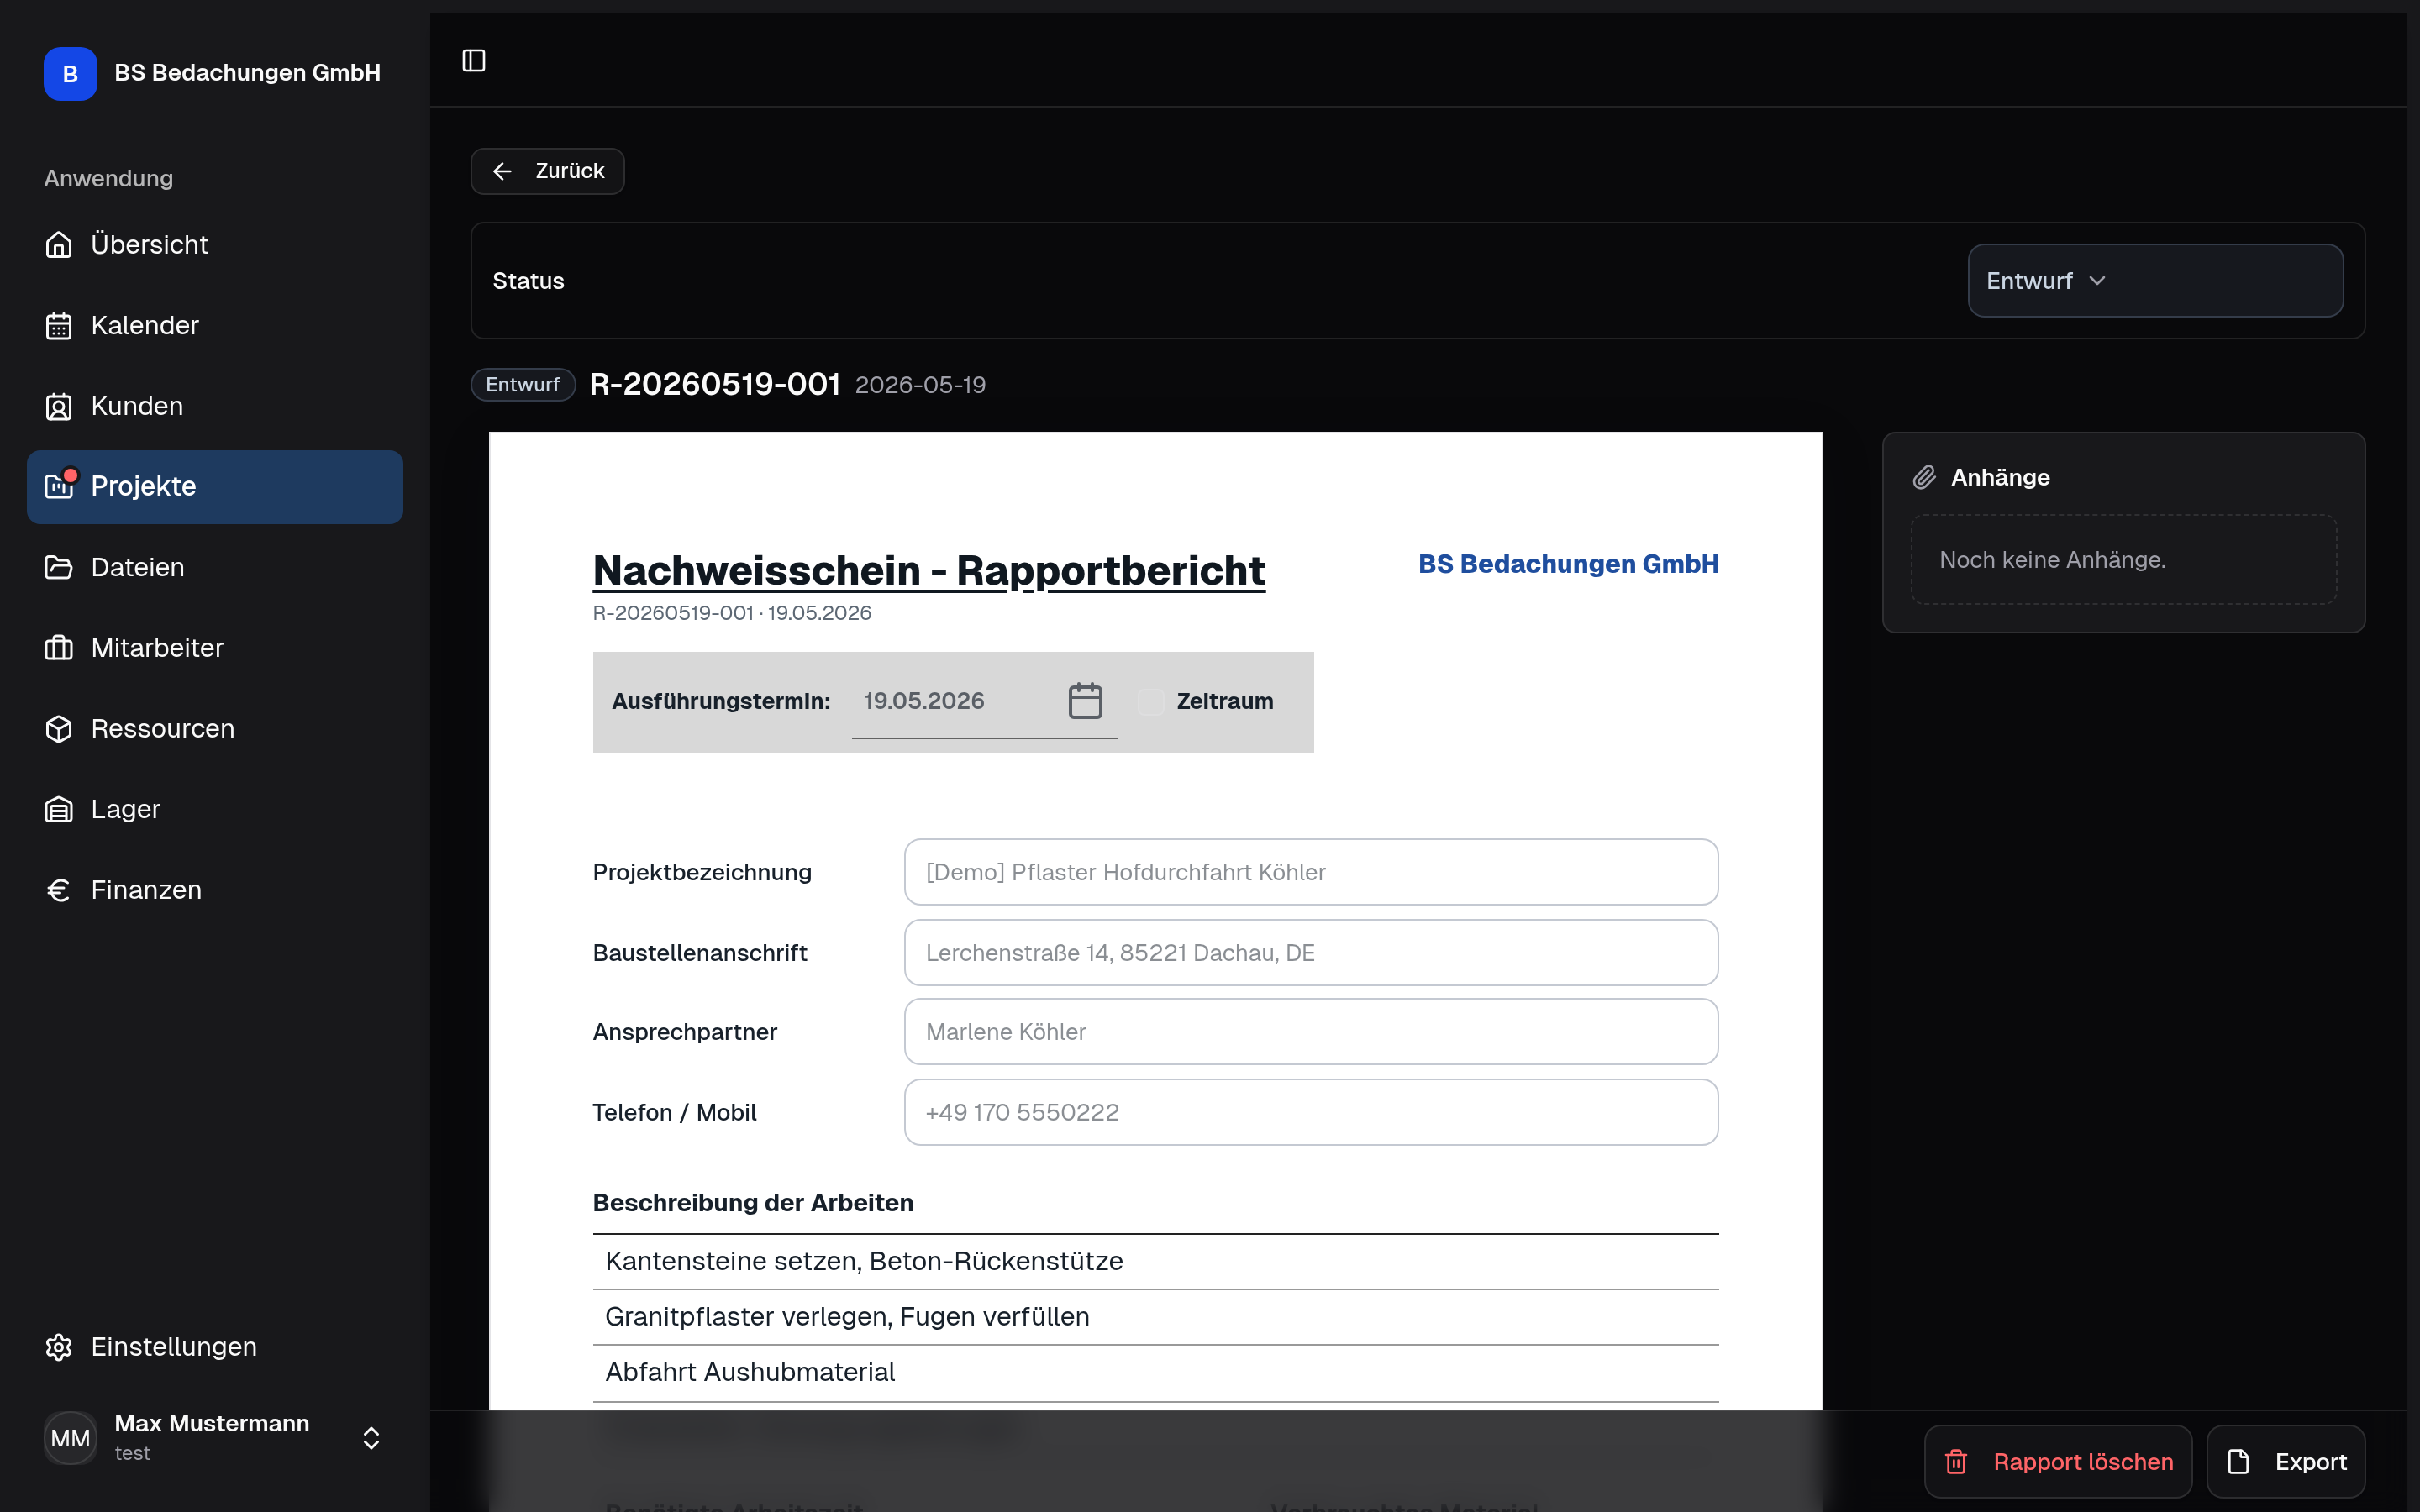The width and height of the screenshot is (2420, 1512).
Task: Open Kunden in the sidebar
Action: 215,406
